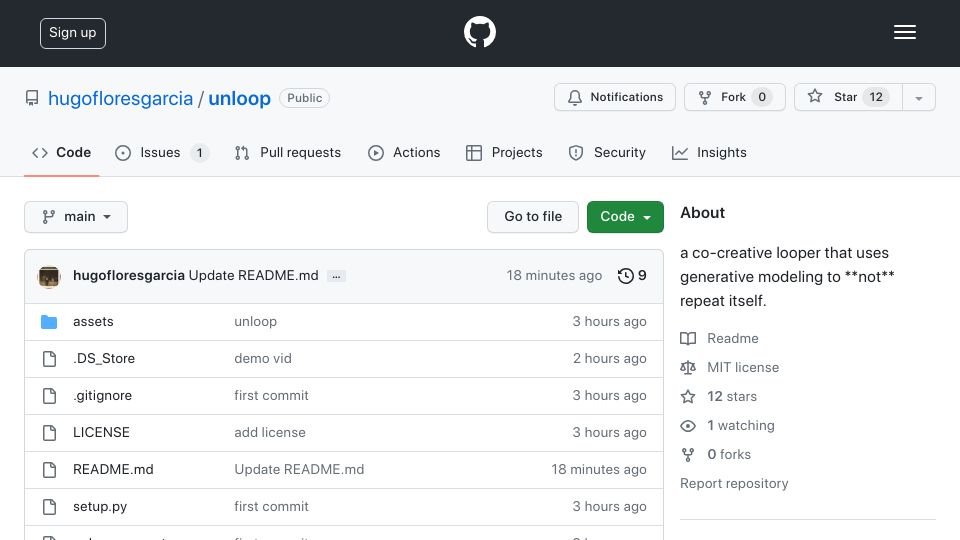The image size is (960, 540).
Task: Click the assets folder icon
Action: point(49,321)
